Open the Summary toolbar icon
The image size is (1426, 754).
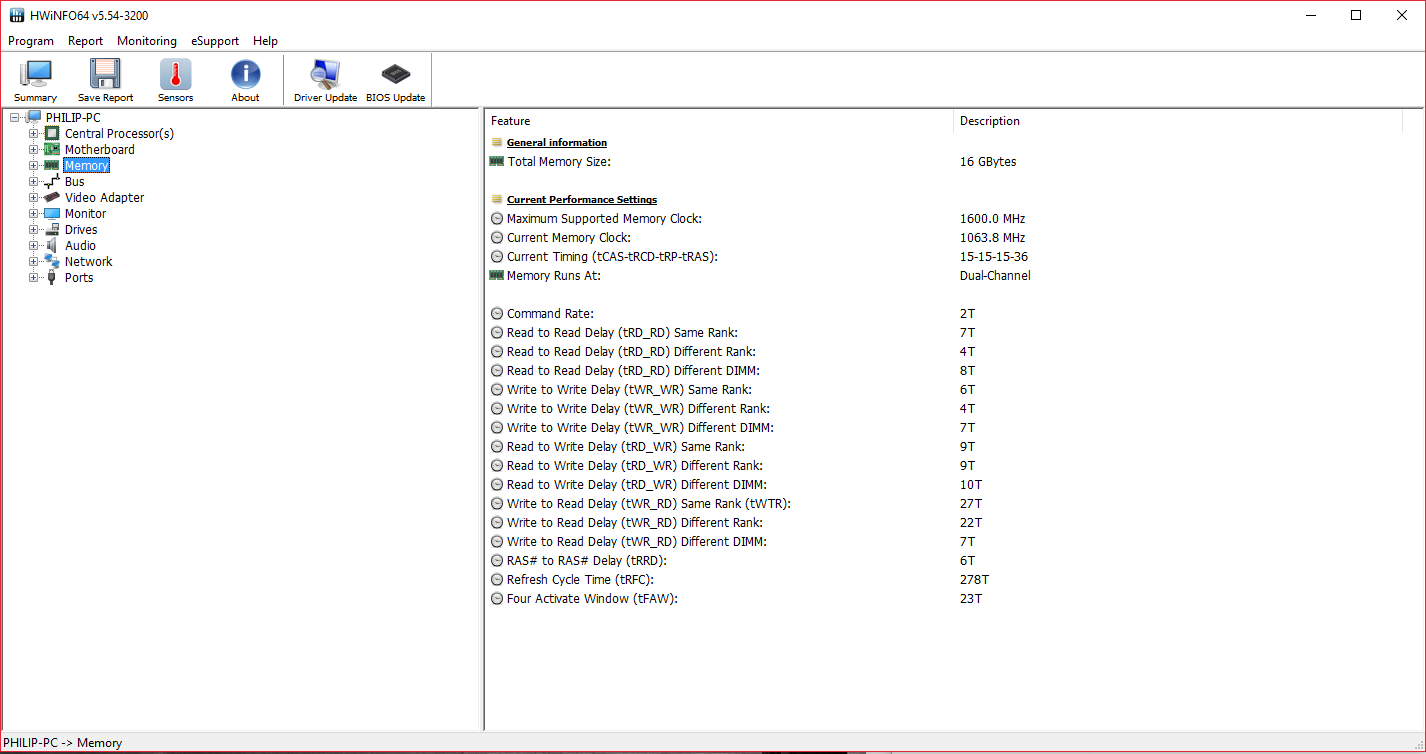point(36,74)
